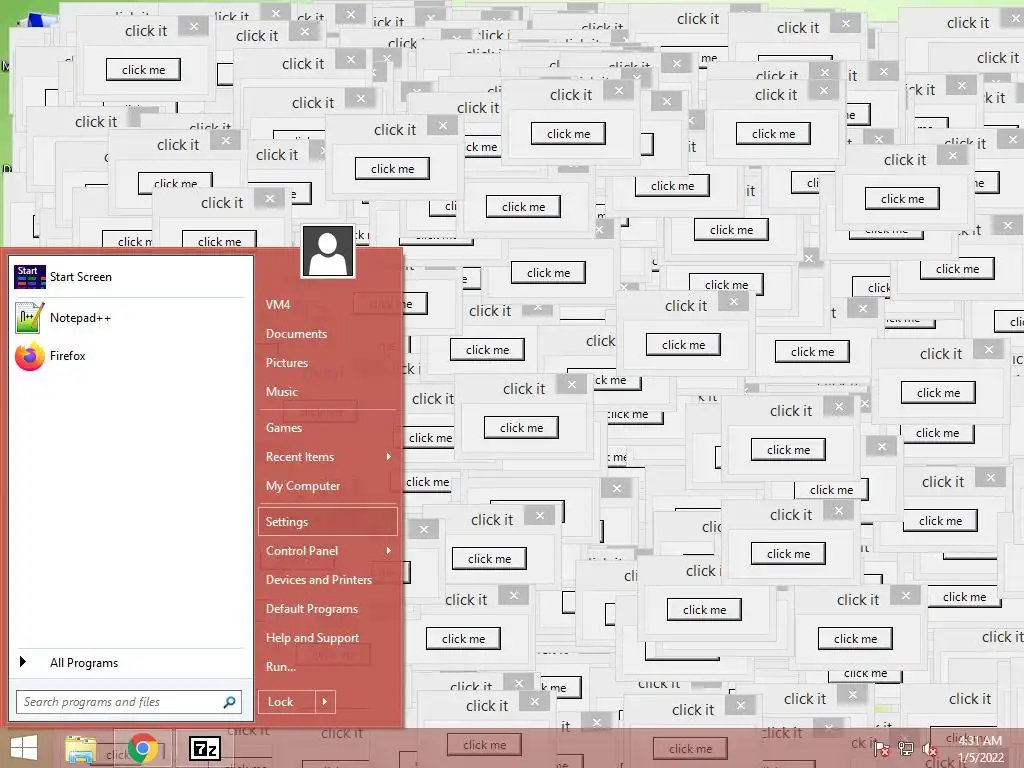
Task: Focus the Search programs and files box
Action: click(129, 702)
